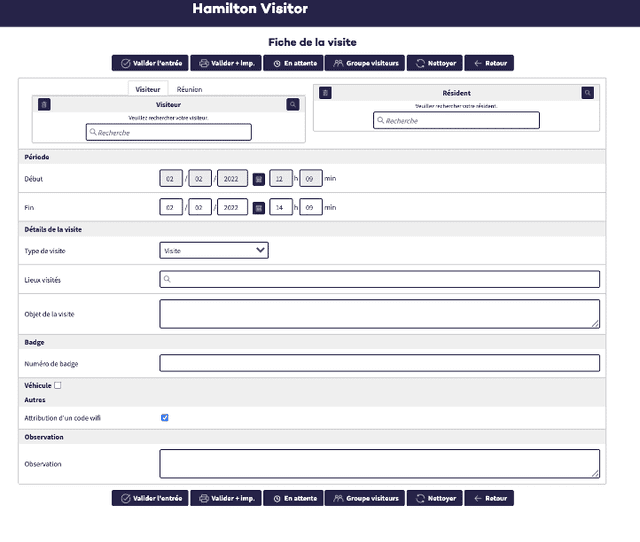This screenshot has height=542, width=640.
Task: Click top Groupe visiteurs button
Action: (365, 63)
